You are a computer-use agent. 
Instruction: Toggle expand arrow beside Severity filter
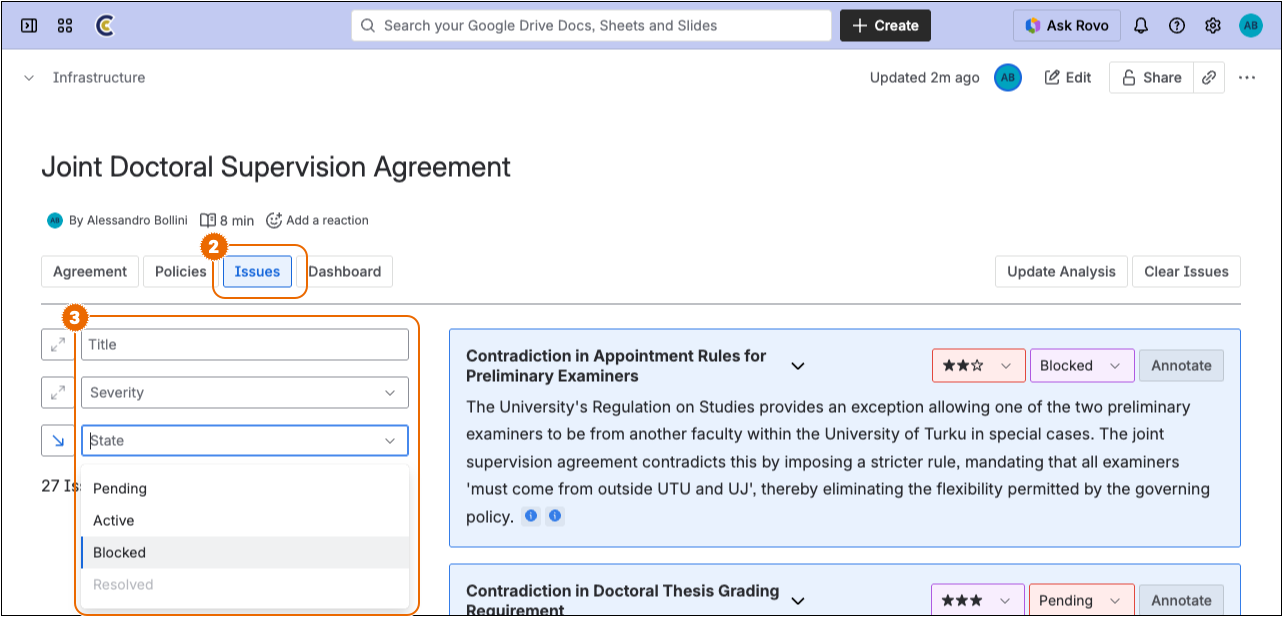(x=56, y=393)
